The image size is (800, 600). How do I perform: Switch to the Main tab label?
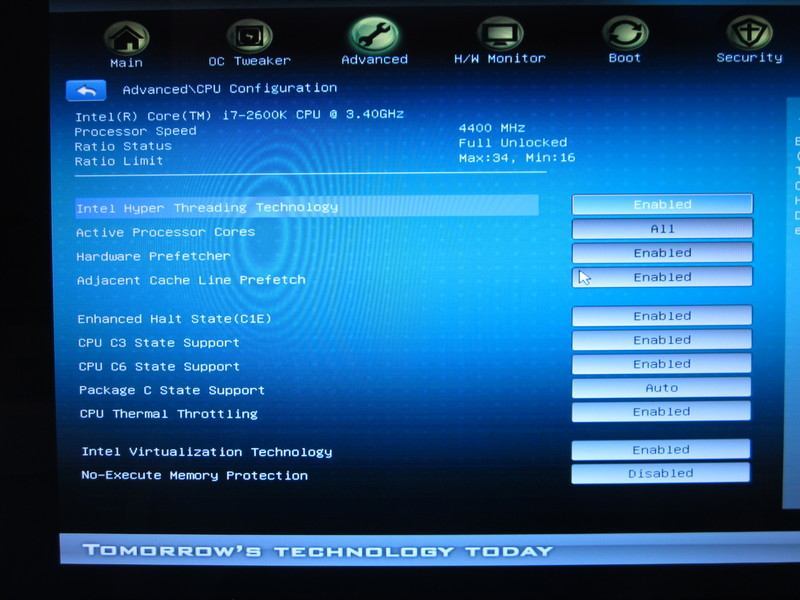[x=127, y=63]
